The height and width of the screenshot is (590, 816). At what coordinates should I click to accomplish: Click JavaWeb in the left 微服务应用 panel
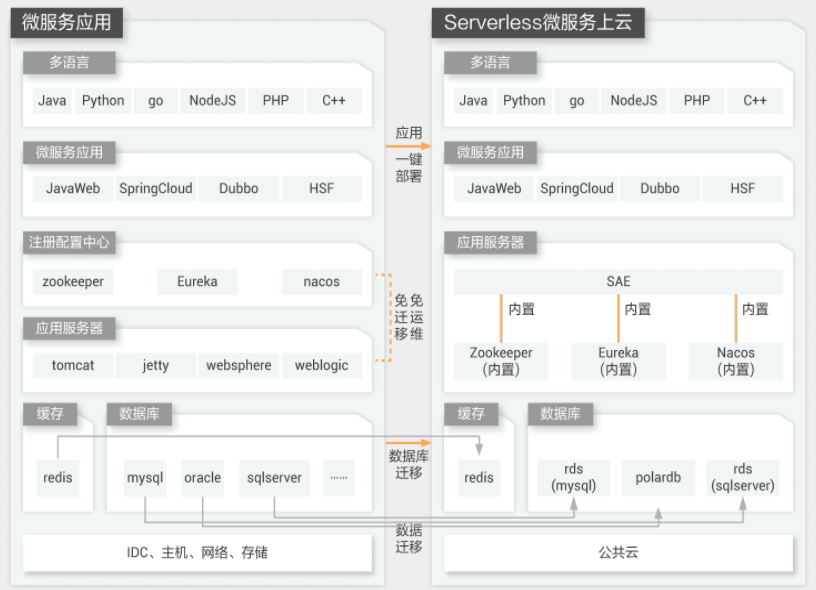73,188
